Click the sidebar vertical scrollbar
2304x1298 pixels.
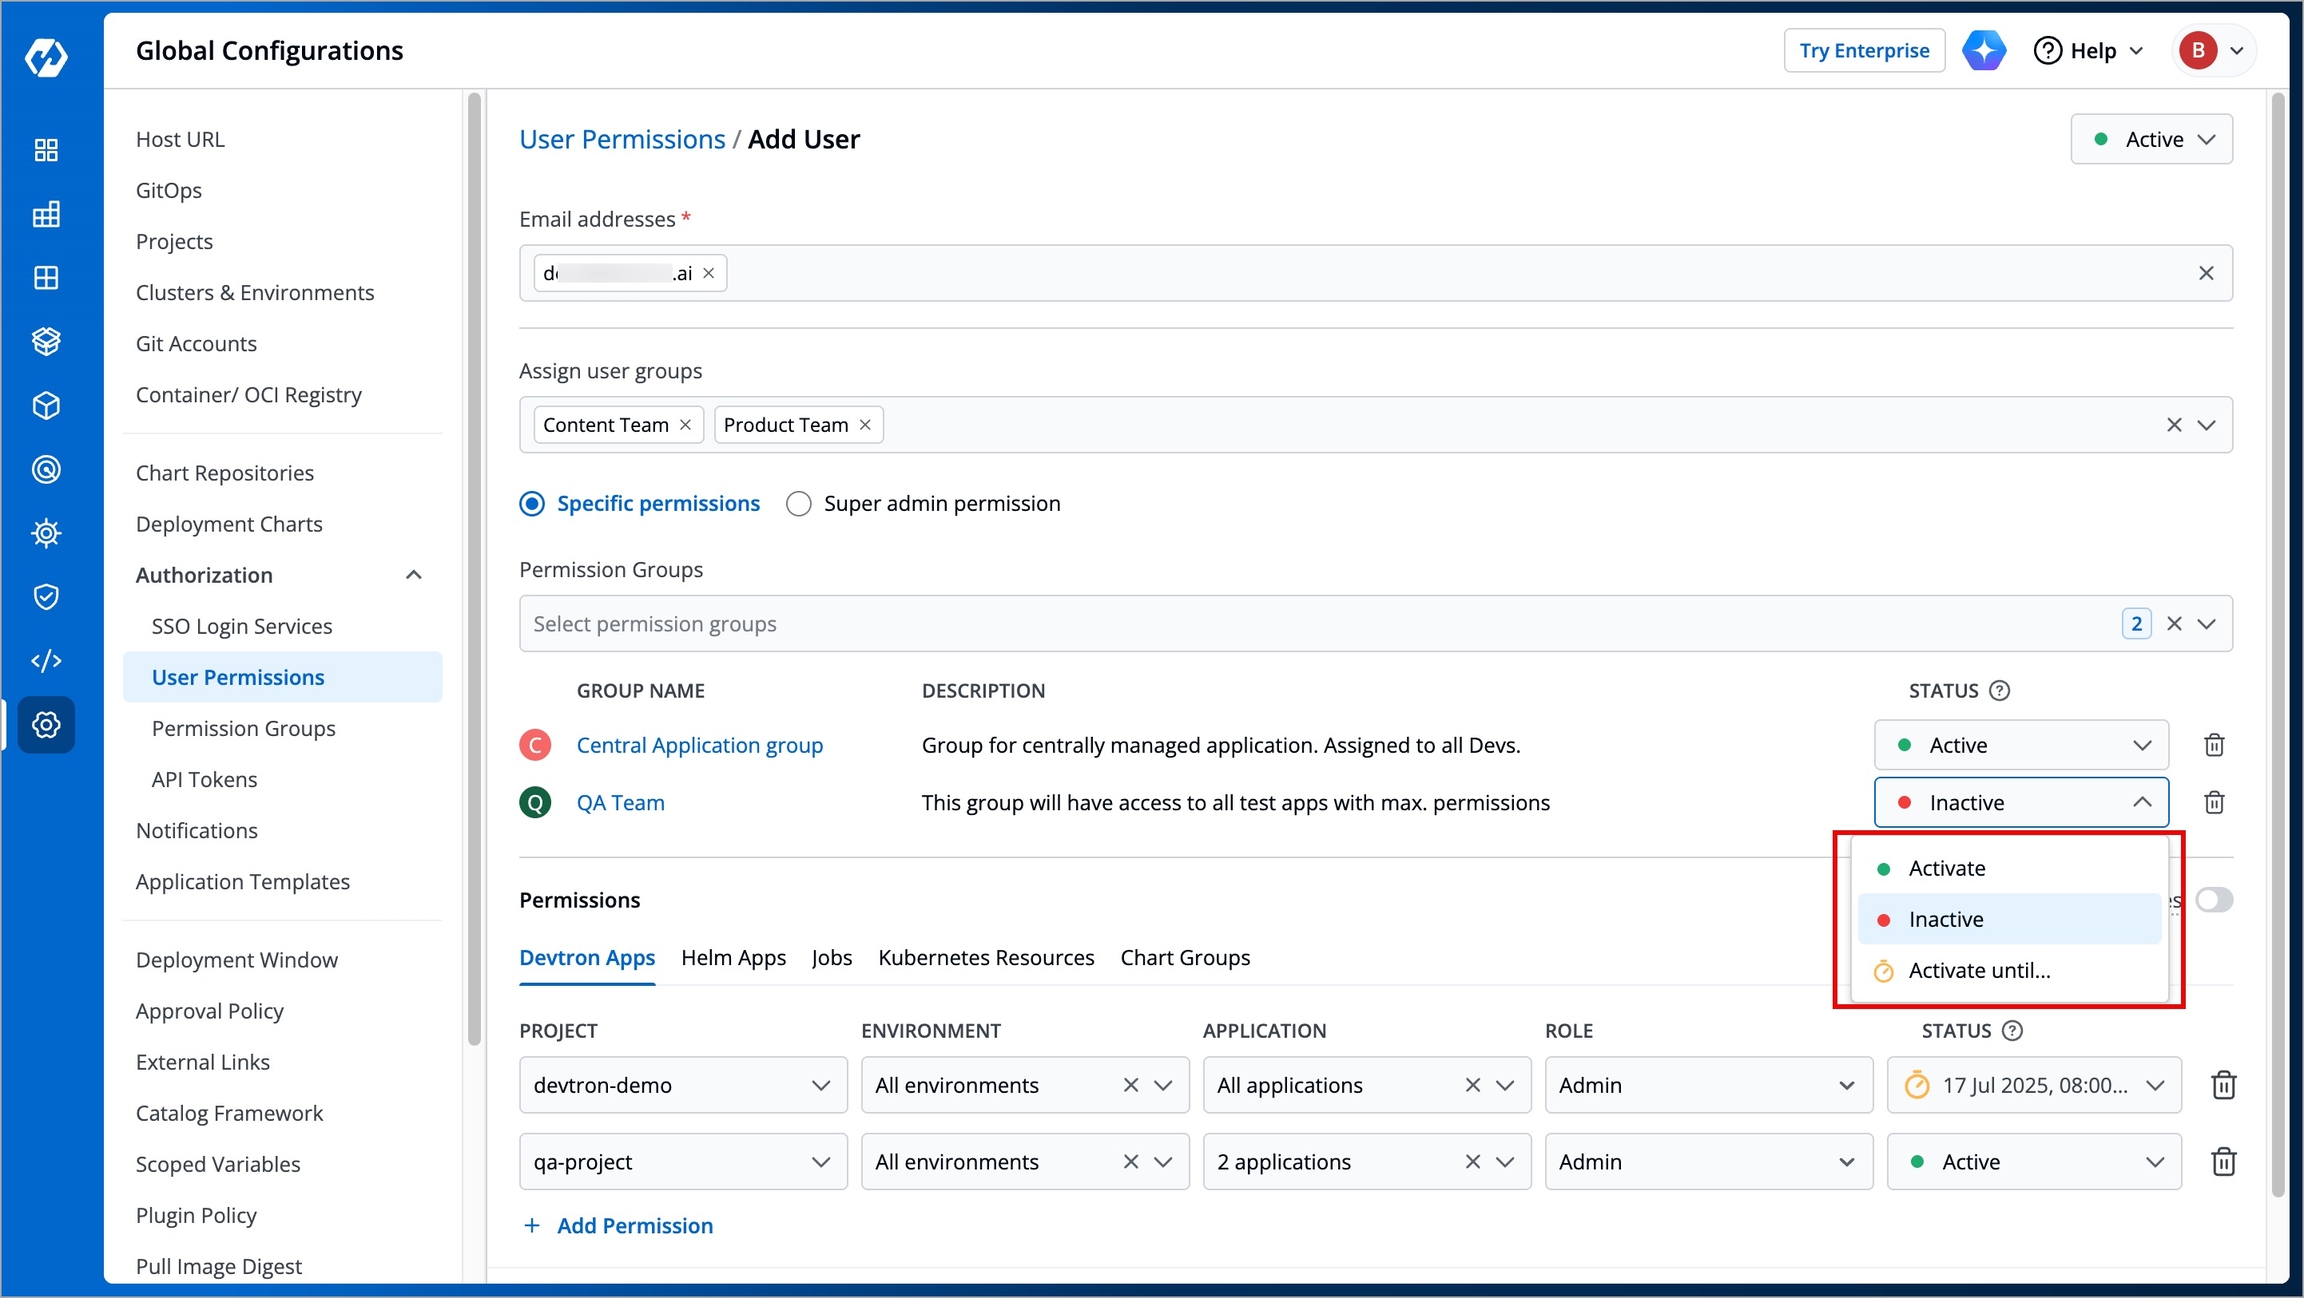click(474, 570)
